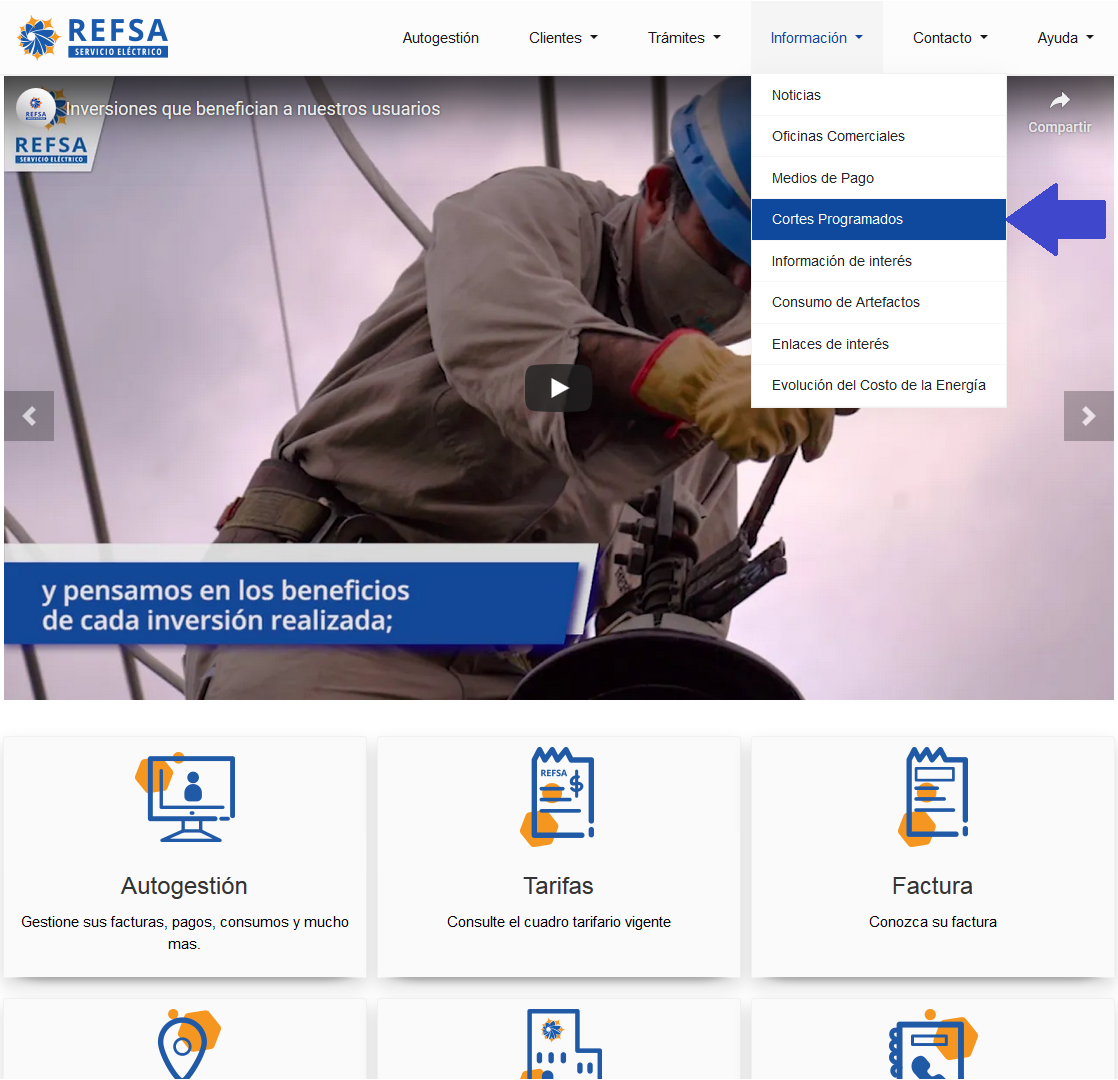Collapse the Información dropdown menu
This screenshot has height=1080, width=1118.
pyautogui.click(x=816, y=38)
